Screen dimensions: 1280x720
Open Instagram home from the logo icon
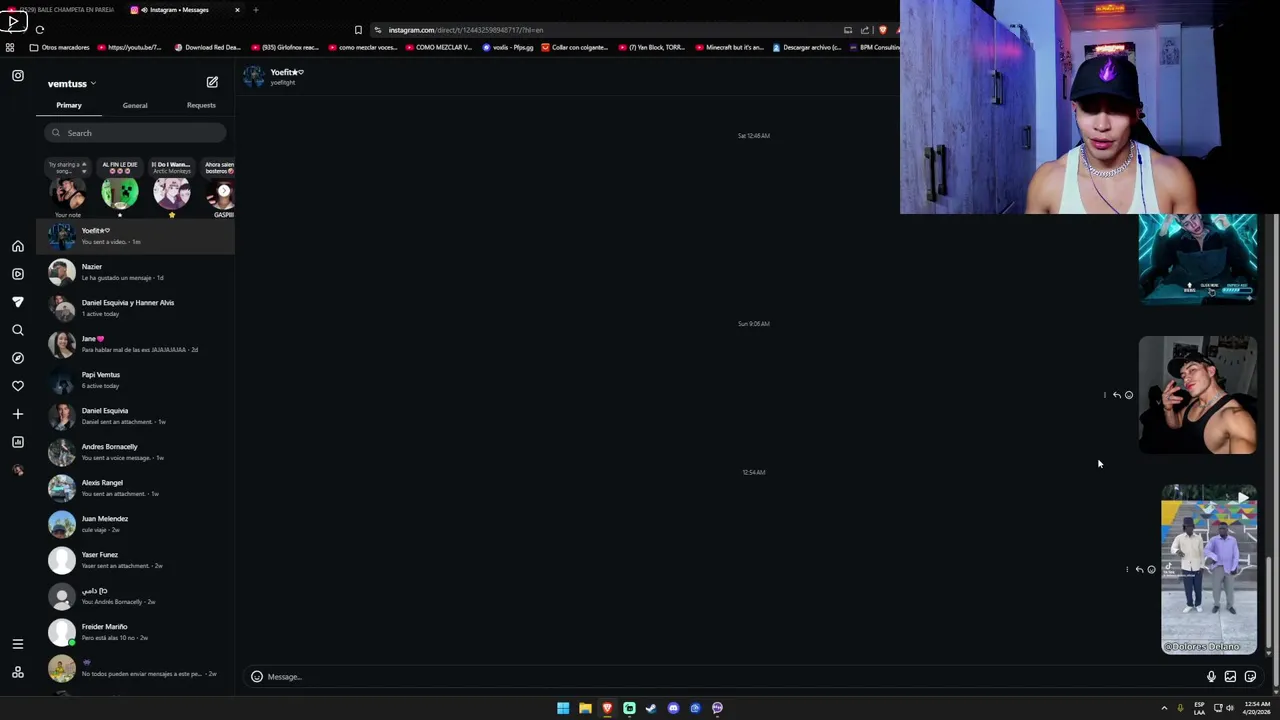18,76
